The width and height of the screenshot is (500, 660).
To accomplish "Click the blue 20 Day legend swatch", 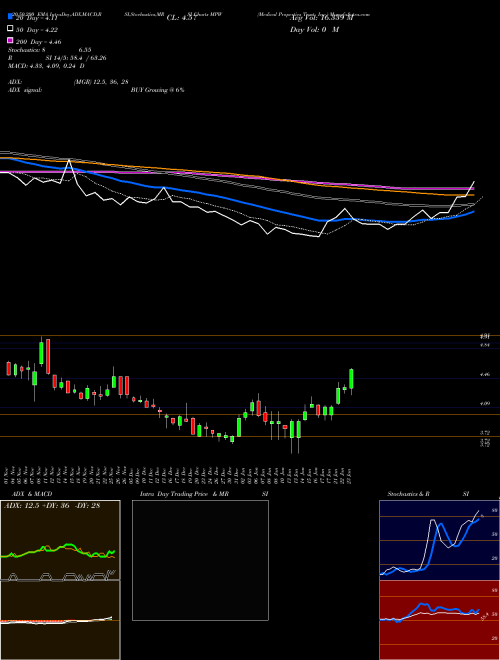I will tap(10, 16).
